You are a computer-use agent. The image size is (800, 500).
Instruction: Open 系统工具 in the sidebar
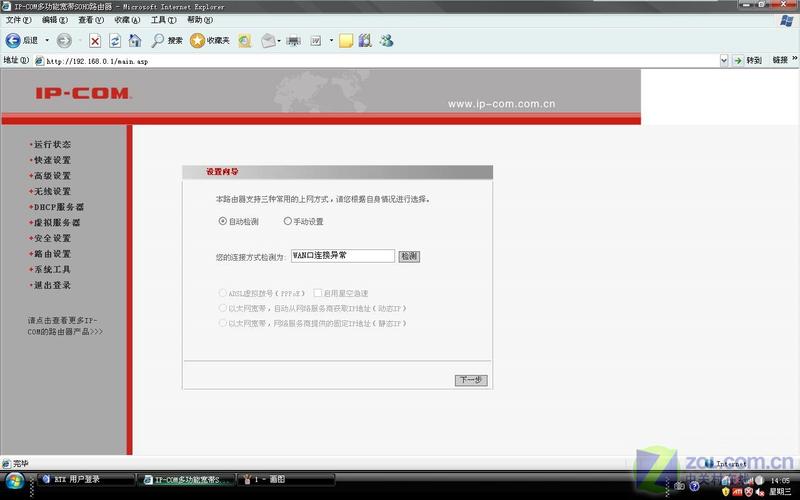(x=52, y=269)
